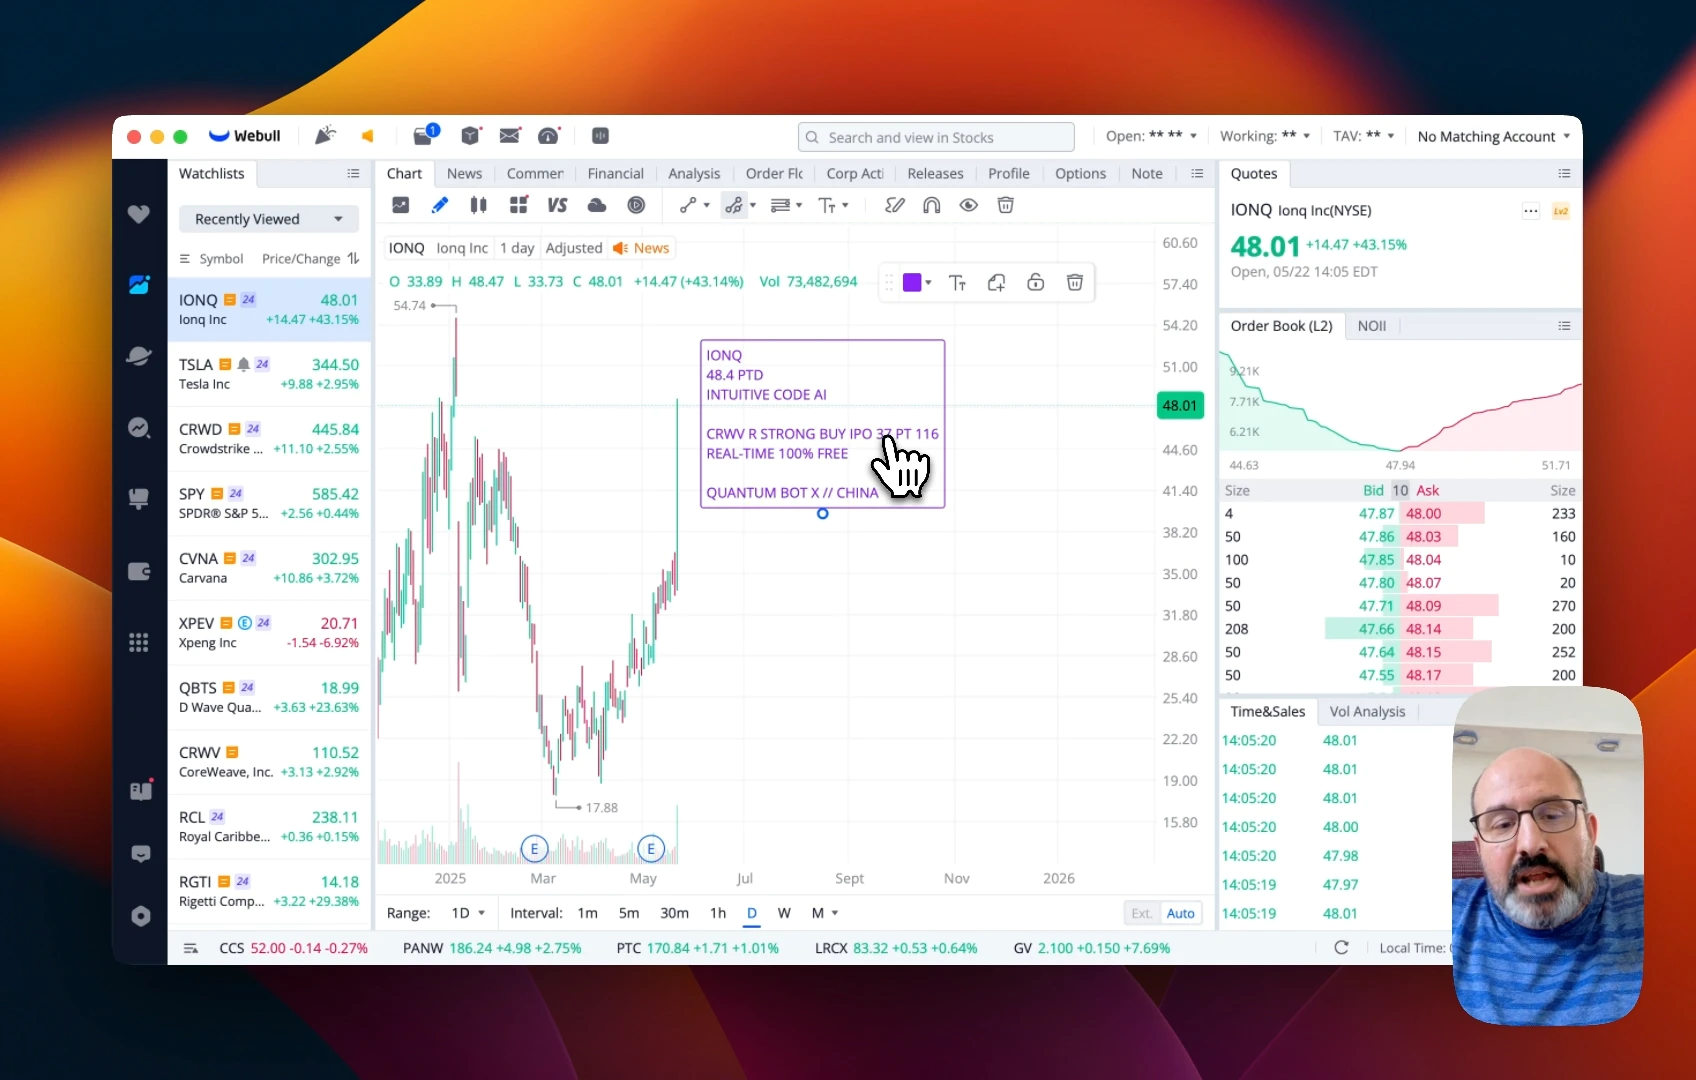Toggle Ext. extended hours button
This screenshot has width=1696, height=1080.
1141,913
